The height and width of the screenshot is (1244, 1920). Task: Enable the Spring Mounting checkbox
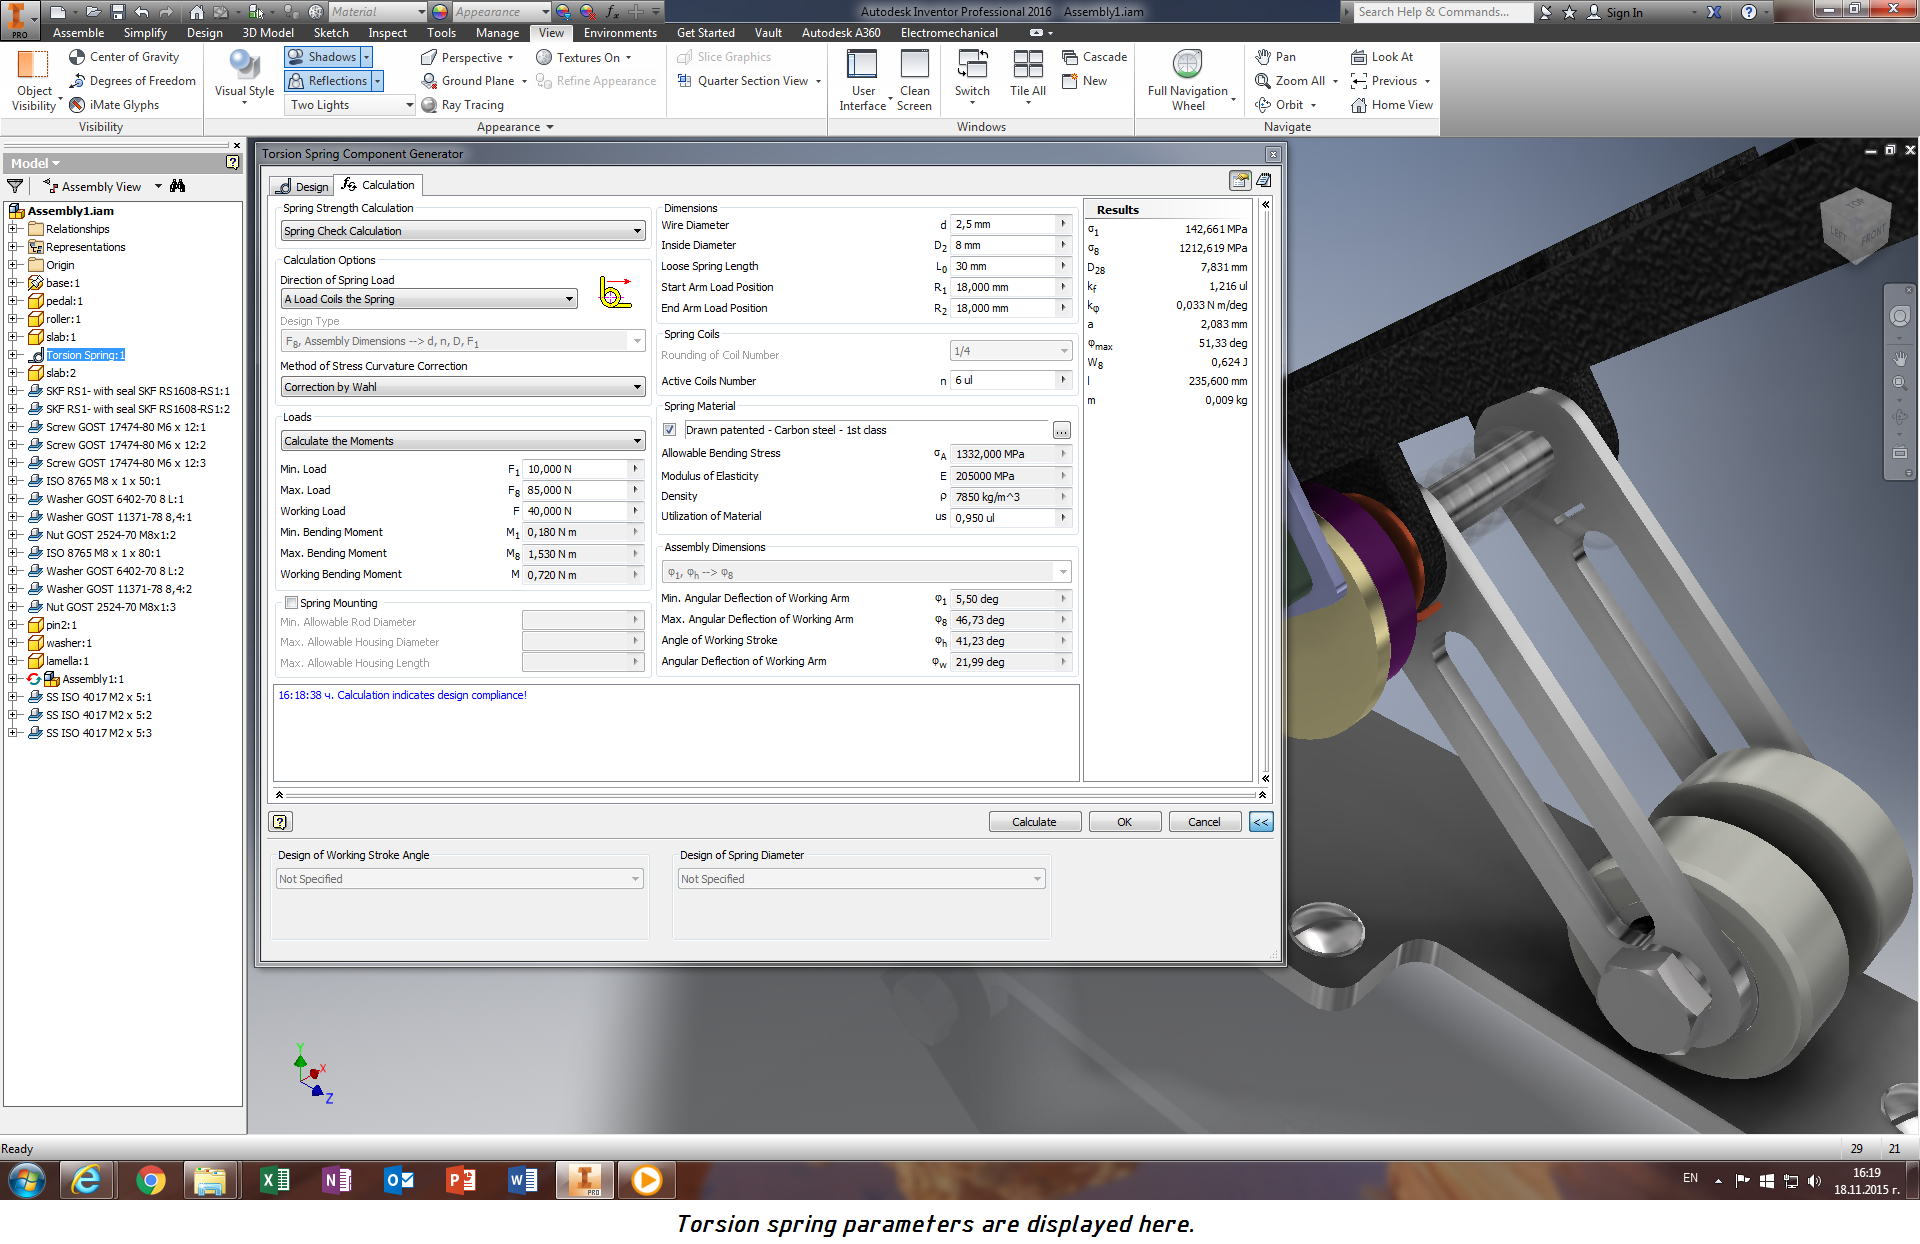(292, 603)
